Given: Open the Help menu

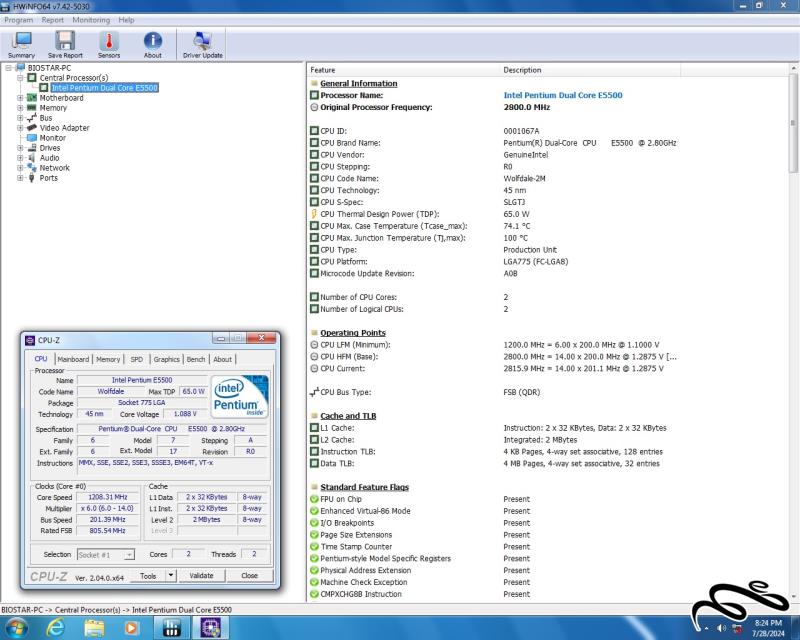Looking at the screenshot, I should [x=126, y=20].
